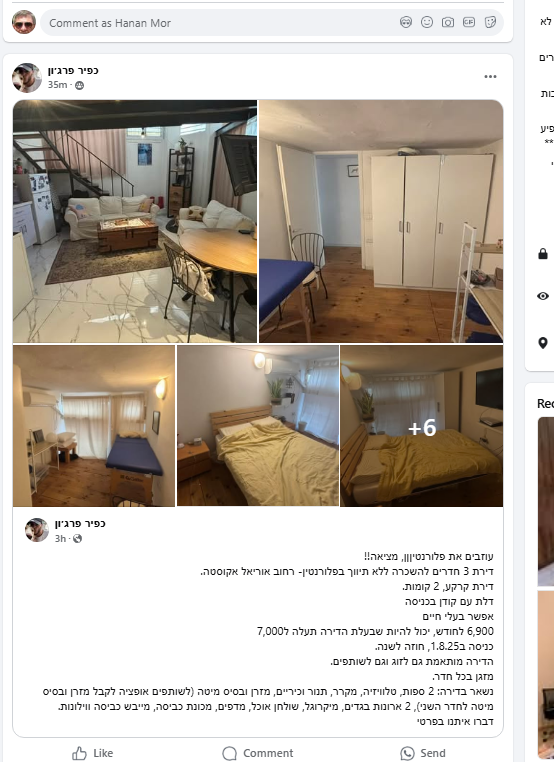Attach a photo using the camera icon
The image size is (554, 762).
tap(448, 22)
